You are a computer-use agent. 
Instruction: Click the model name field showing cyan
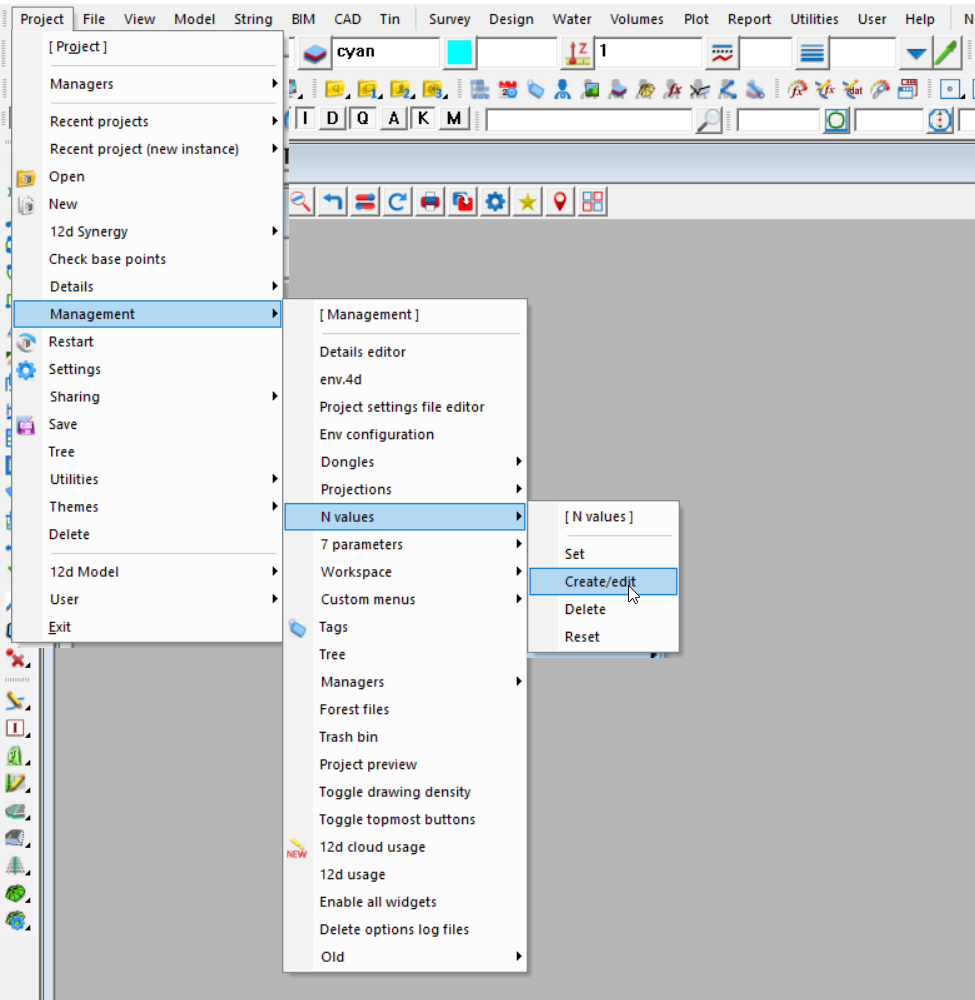(385, 53)
